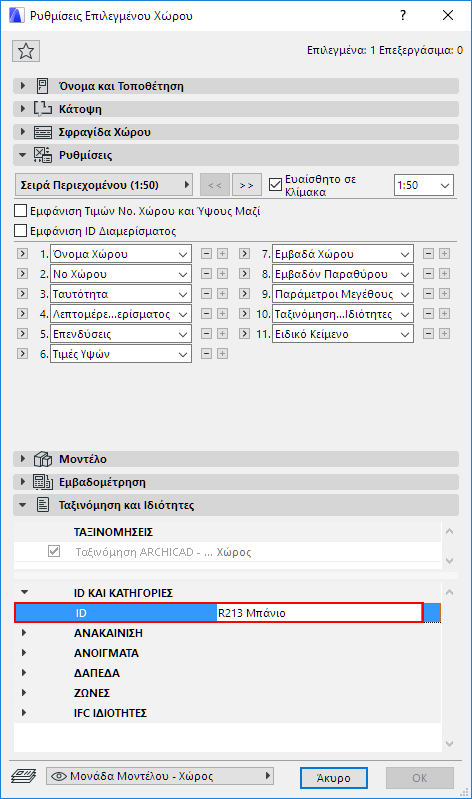Click the ID field with R213 Μπάνιο
Screen dimensions: 472x799
[320, 613]
